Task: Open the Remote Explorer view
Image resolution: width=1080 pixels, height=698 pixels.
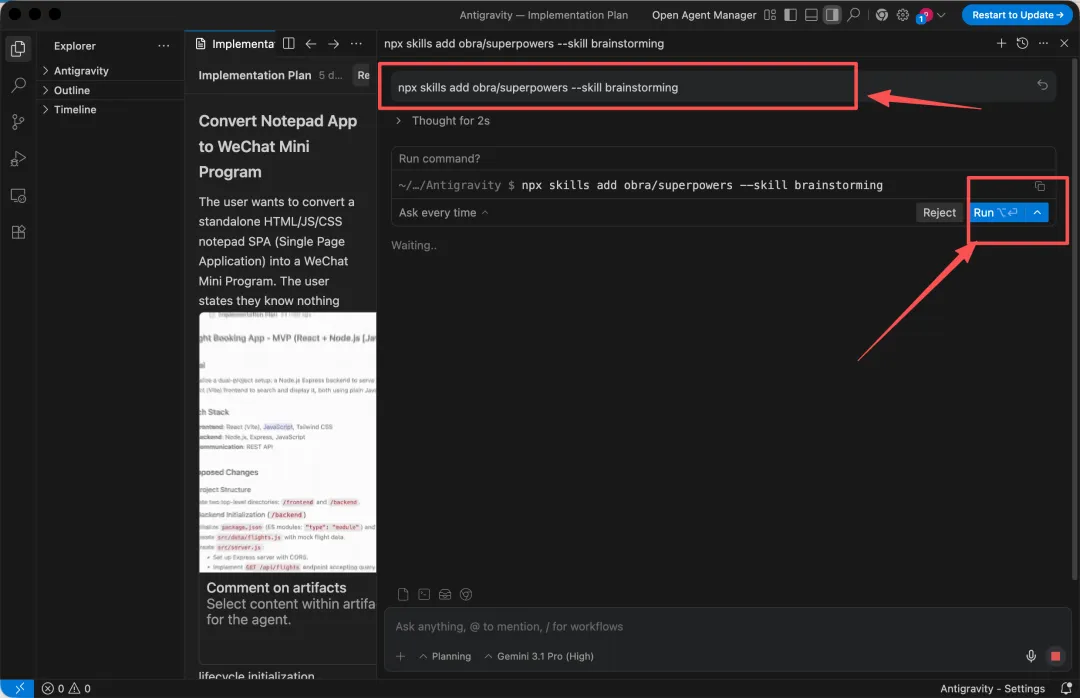Action: point(19,196)
